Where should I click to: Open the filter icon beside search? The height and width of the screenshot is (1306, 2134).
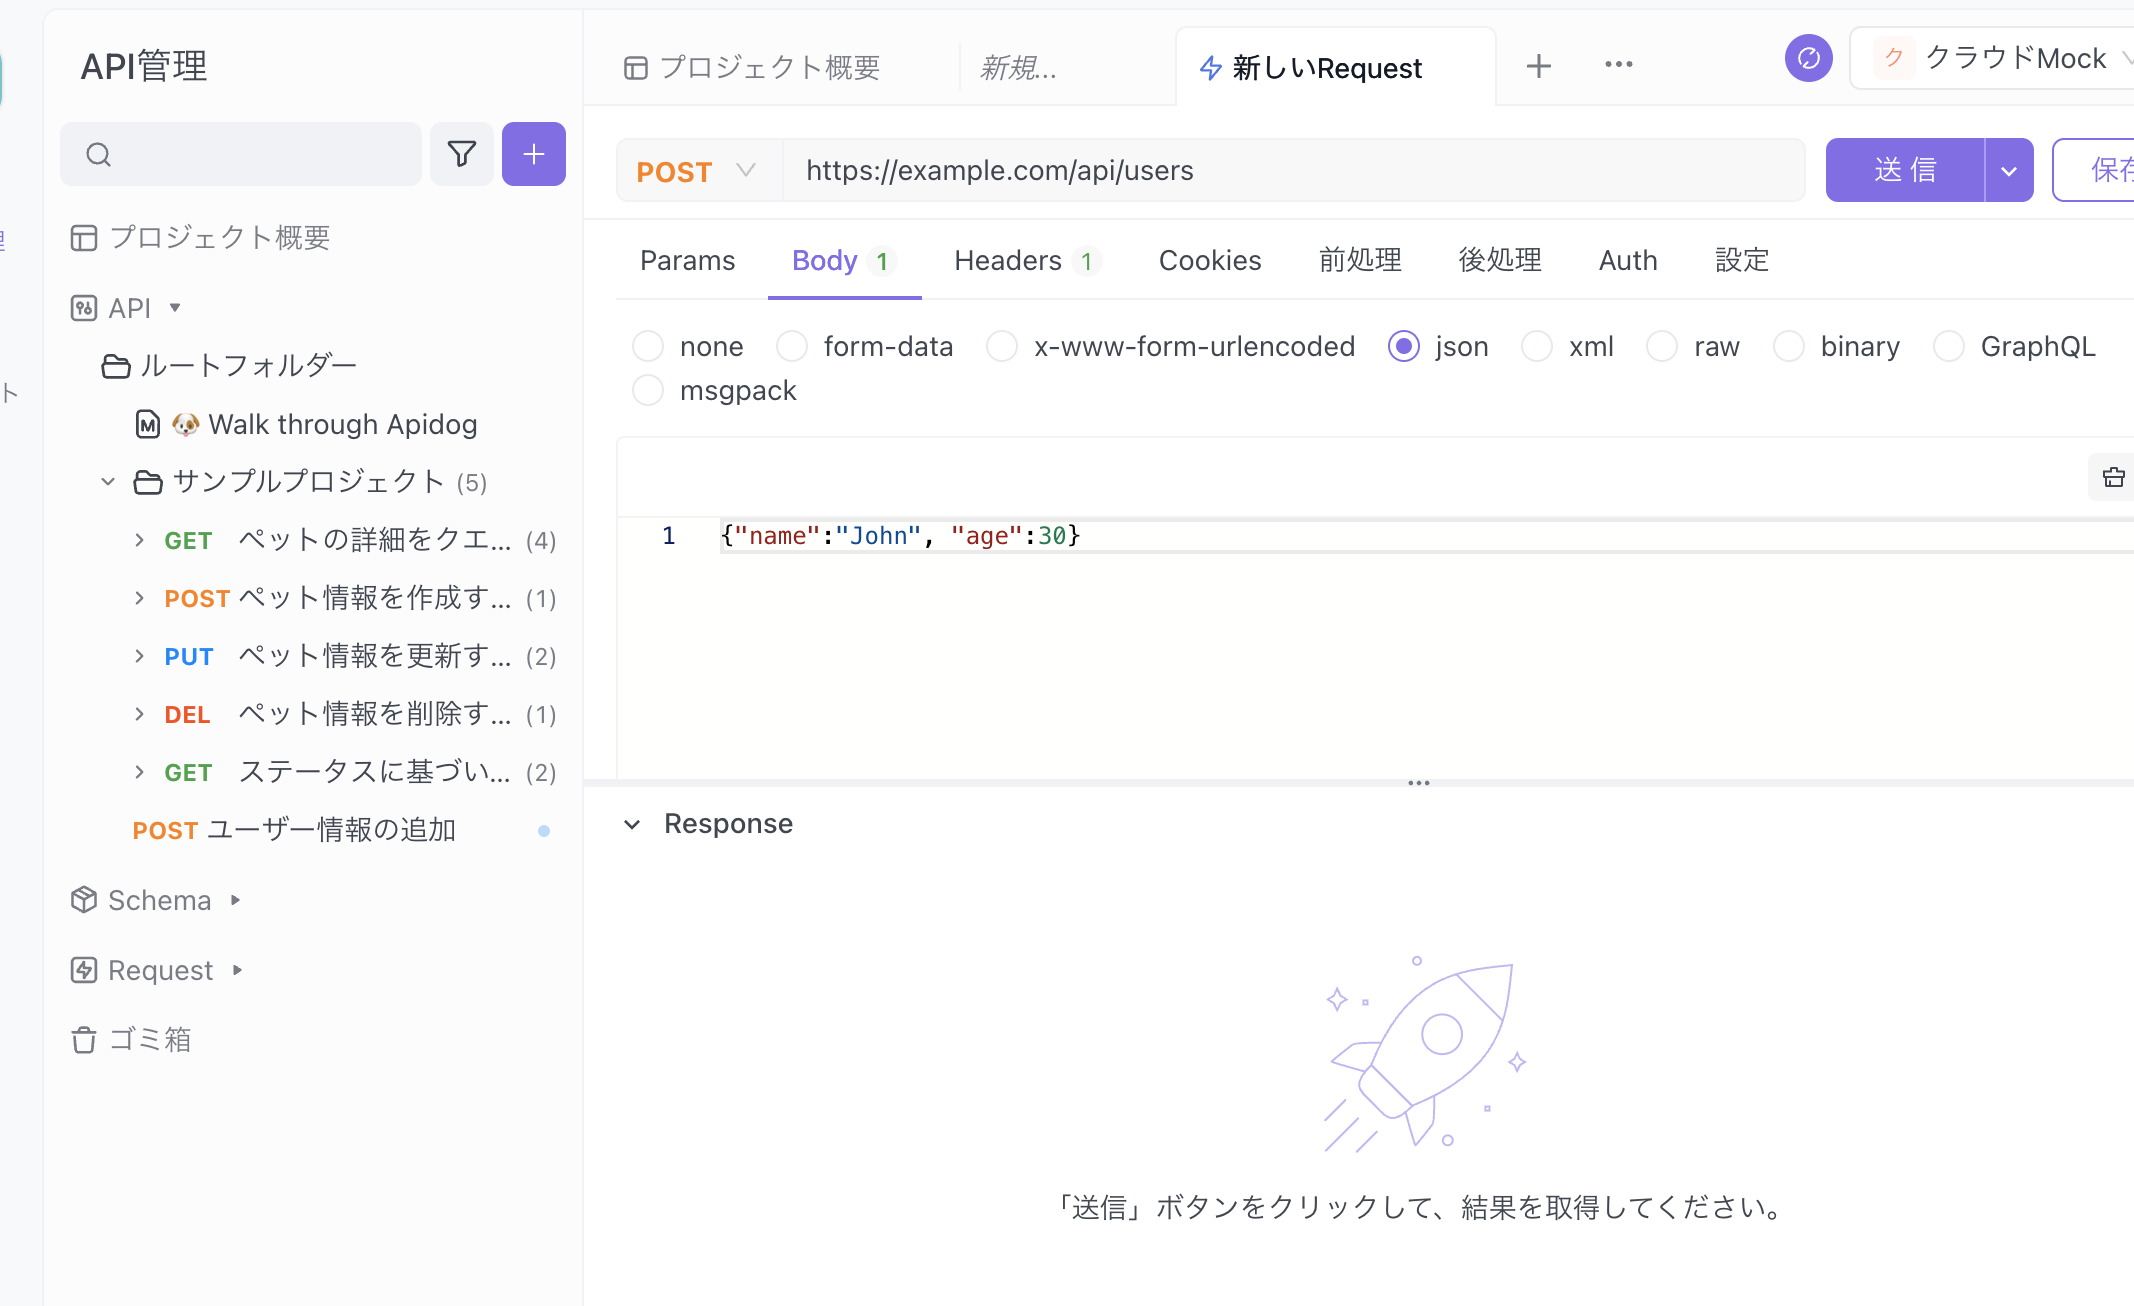(461, 154)
